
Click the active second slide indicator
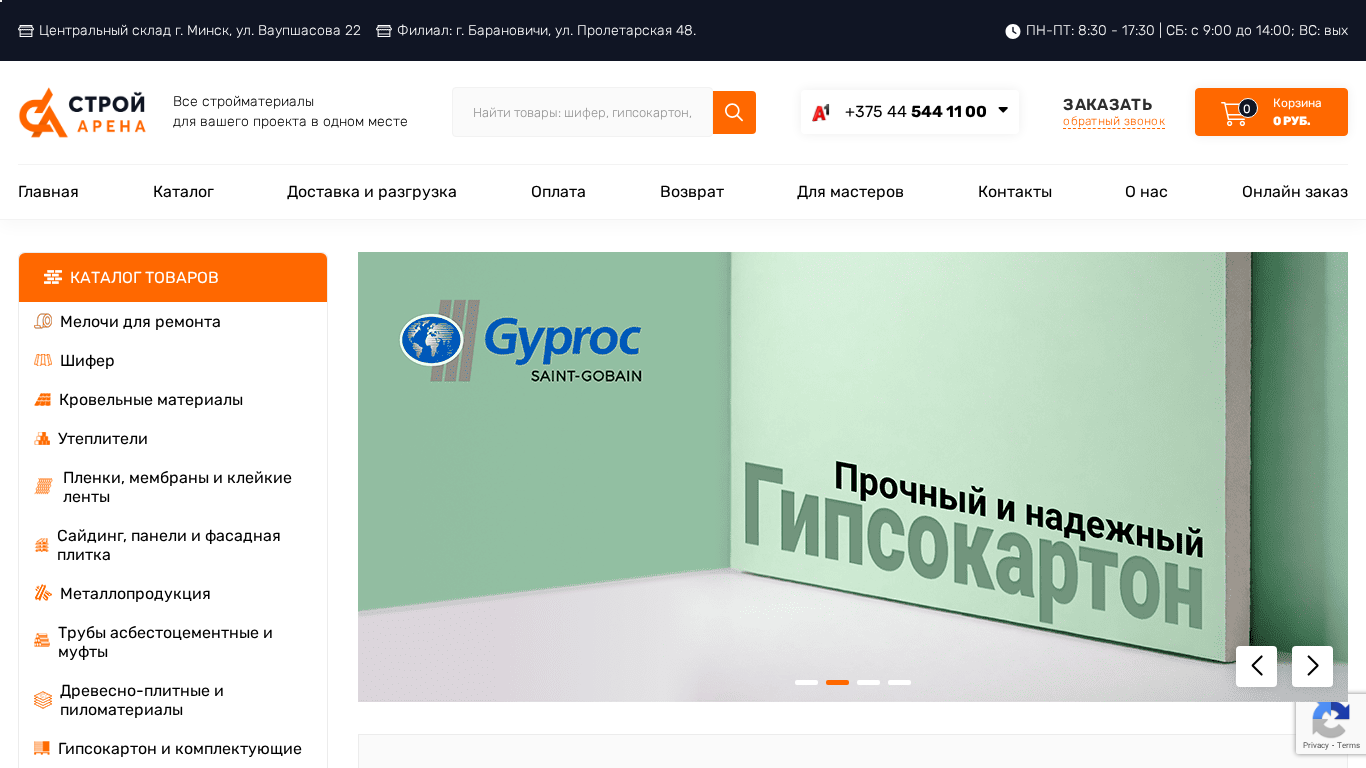tap(837, 682)
